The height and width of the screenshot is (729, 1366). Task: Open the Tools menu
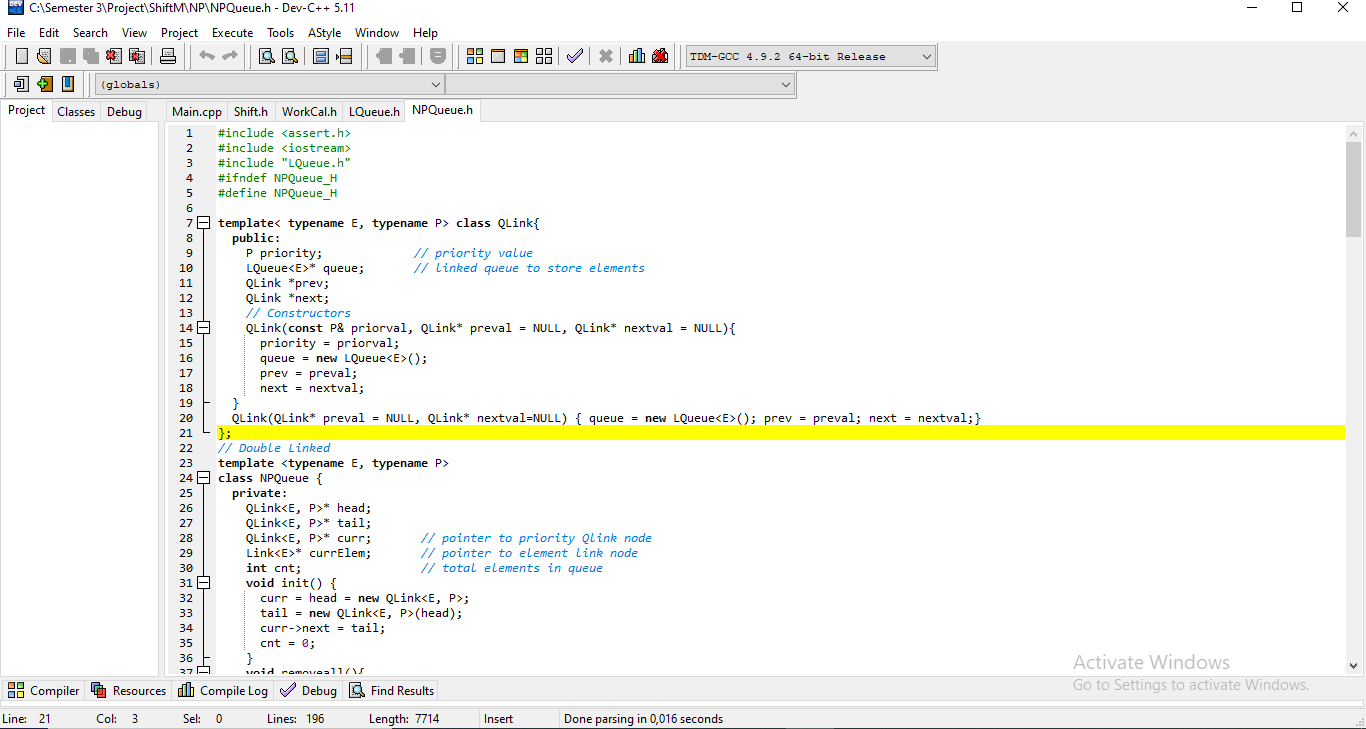coord(280,33)
